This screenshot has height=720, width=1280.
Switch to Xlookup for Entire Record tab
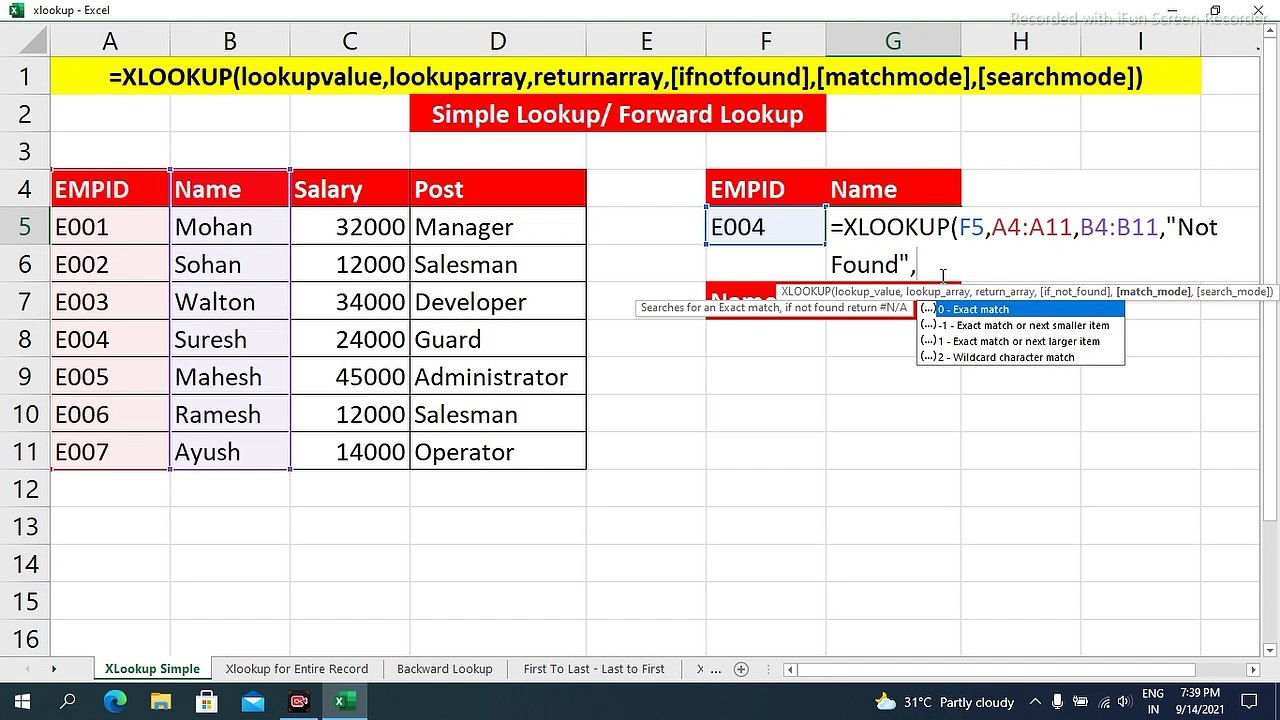click(x=297, y=669)
